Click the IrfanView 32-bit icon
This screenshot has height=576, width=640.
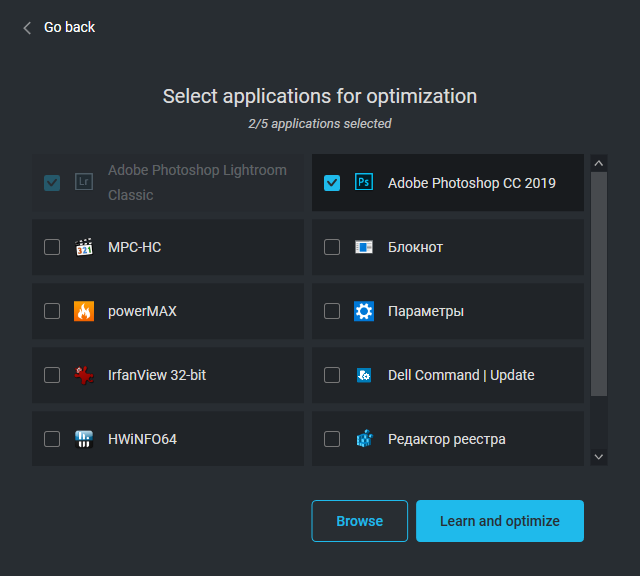(x=84, y=375)
